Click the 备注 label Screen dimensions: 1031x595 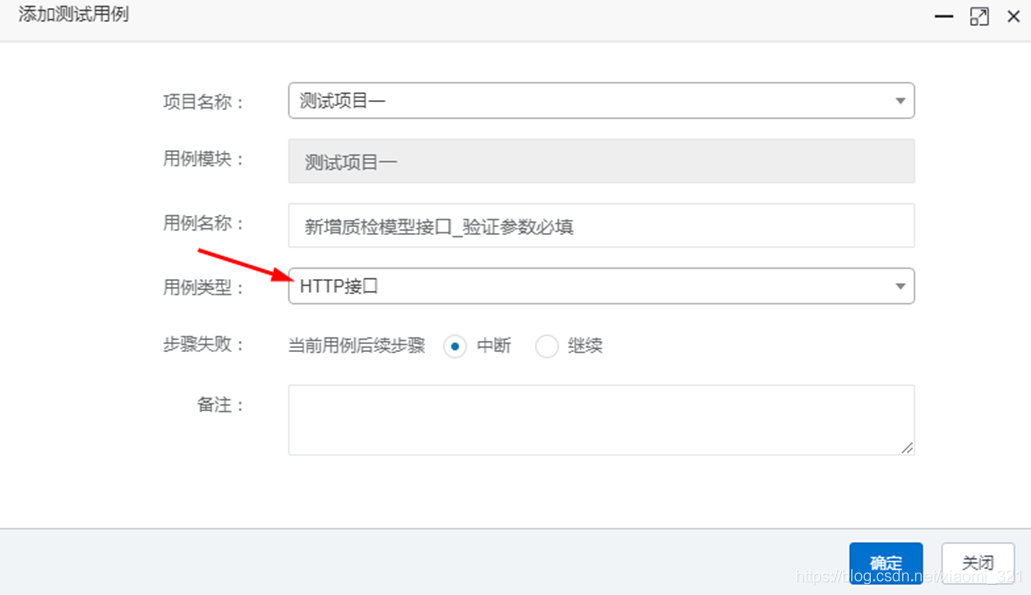pyautogui.click(x=220, y=405)
